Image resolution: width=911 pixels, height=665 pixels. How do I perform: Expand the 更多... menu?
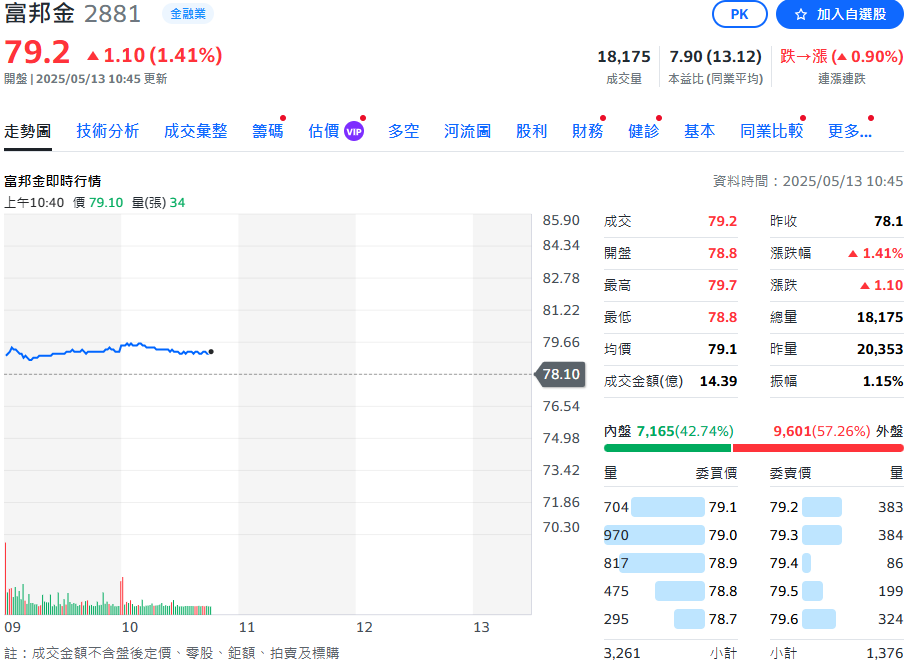[849, 131]
